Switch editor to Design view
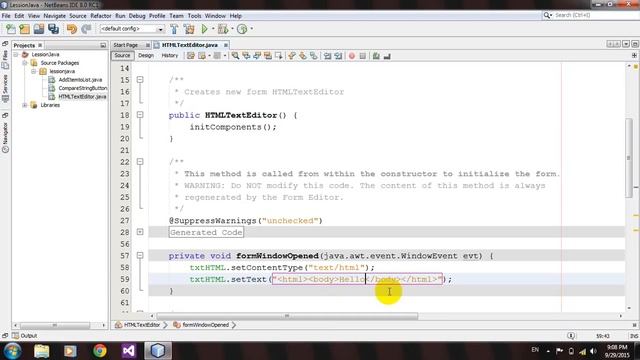This screenshot has width=640, height=360. (x=146, y=56)
